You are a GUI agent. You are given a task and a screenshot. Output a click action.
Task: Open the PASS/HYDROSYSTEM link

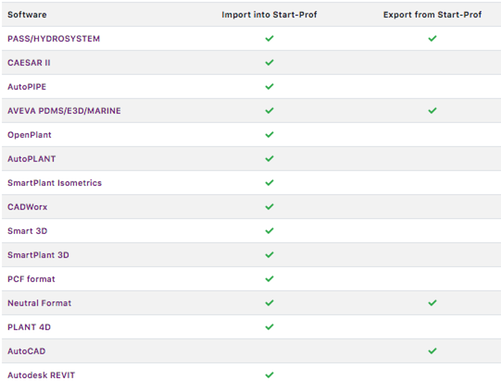(54, 39)
